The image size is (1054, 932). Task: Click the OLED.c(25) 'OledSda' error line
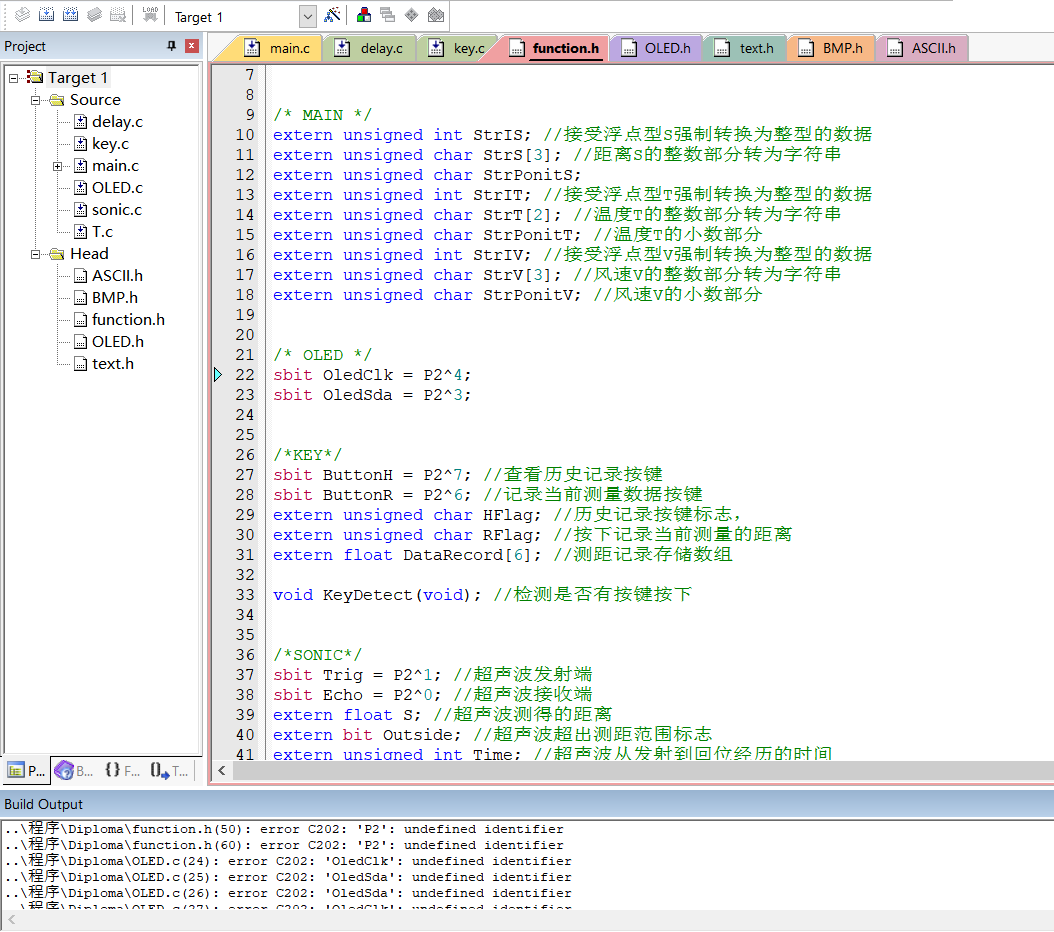(288, 878)
